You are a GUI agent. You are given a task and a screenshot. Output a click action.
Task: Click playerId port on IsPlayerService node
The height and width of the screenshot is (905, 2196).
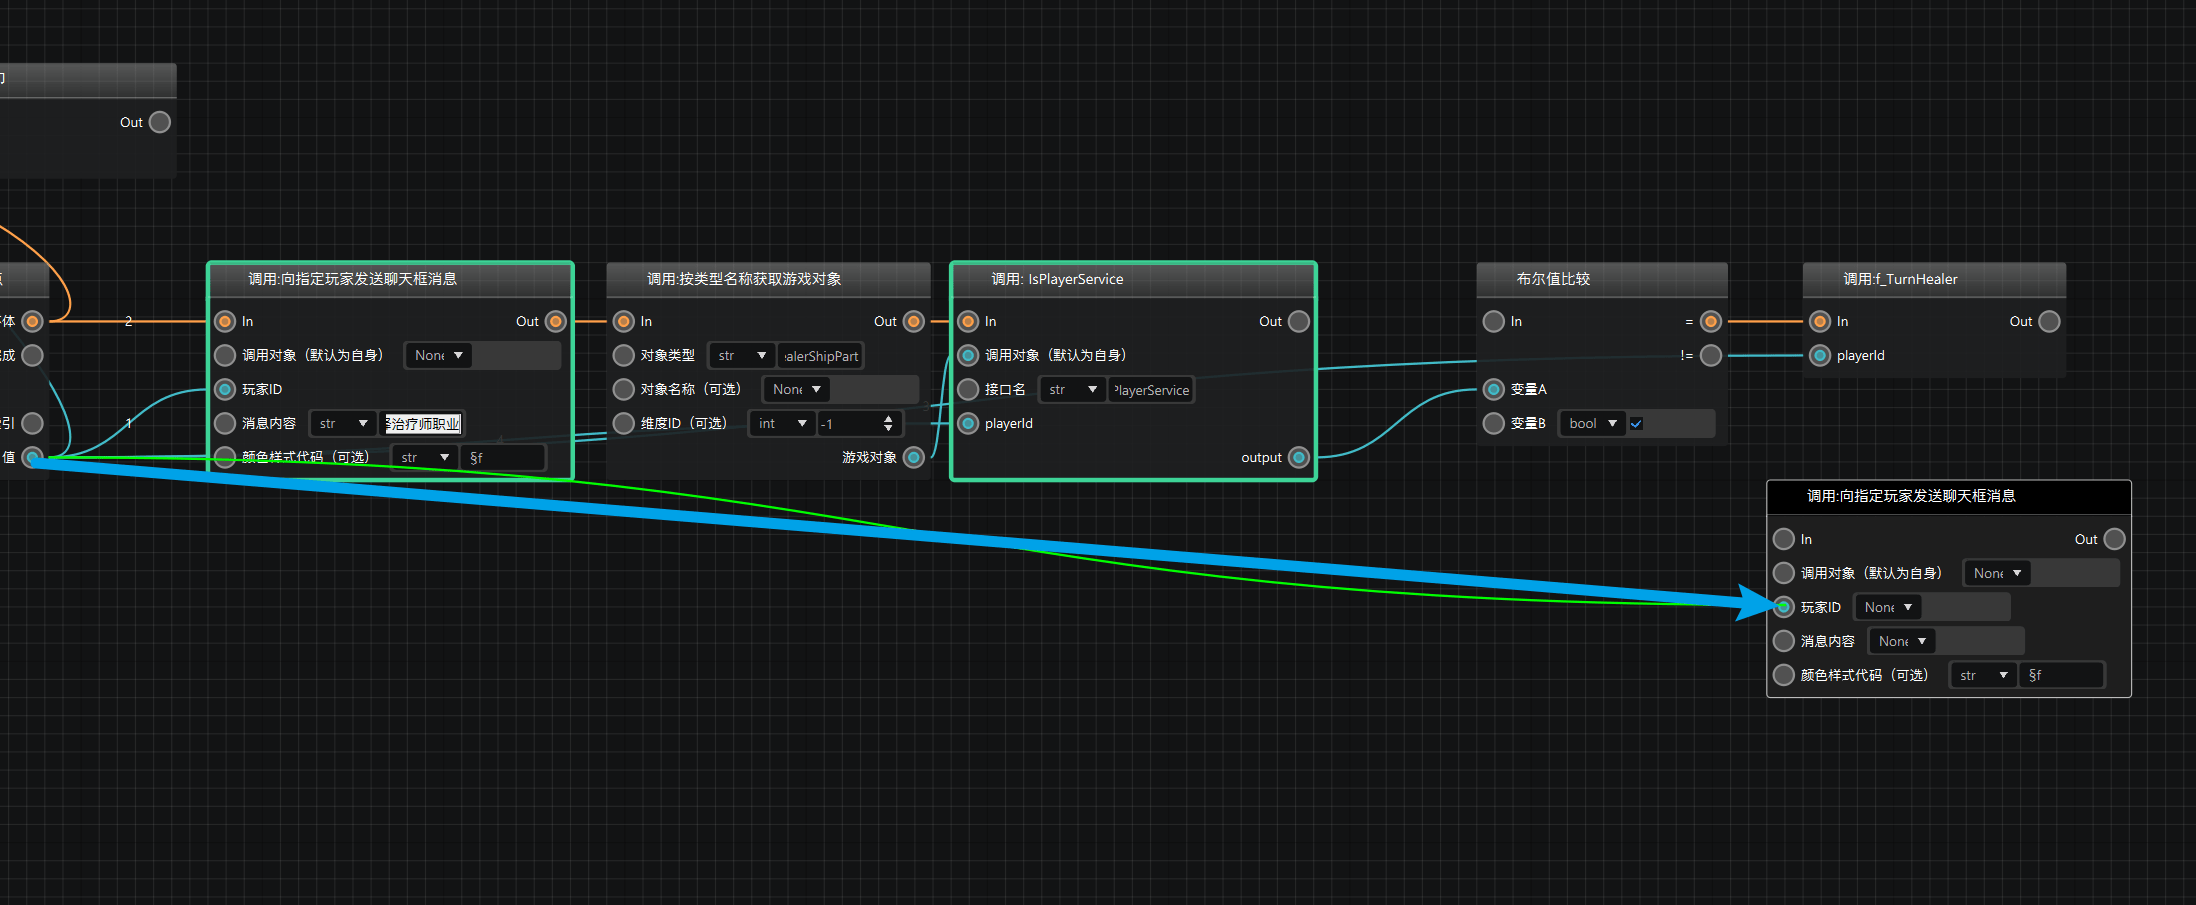(968, 423)
